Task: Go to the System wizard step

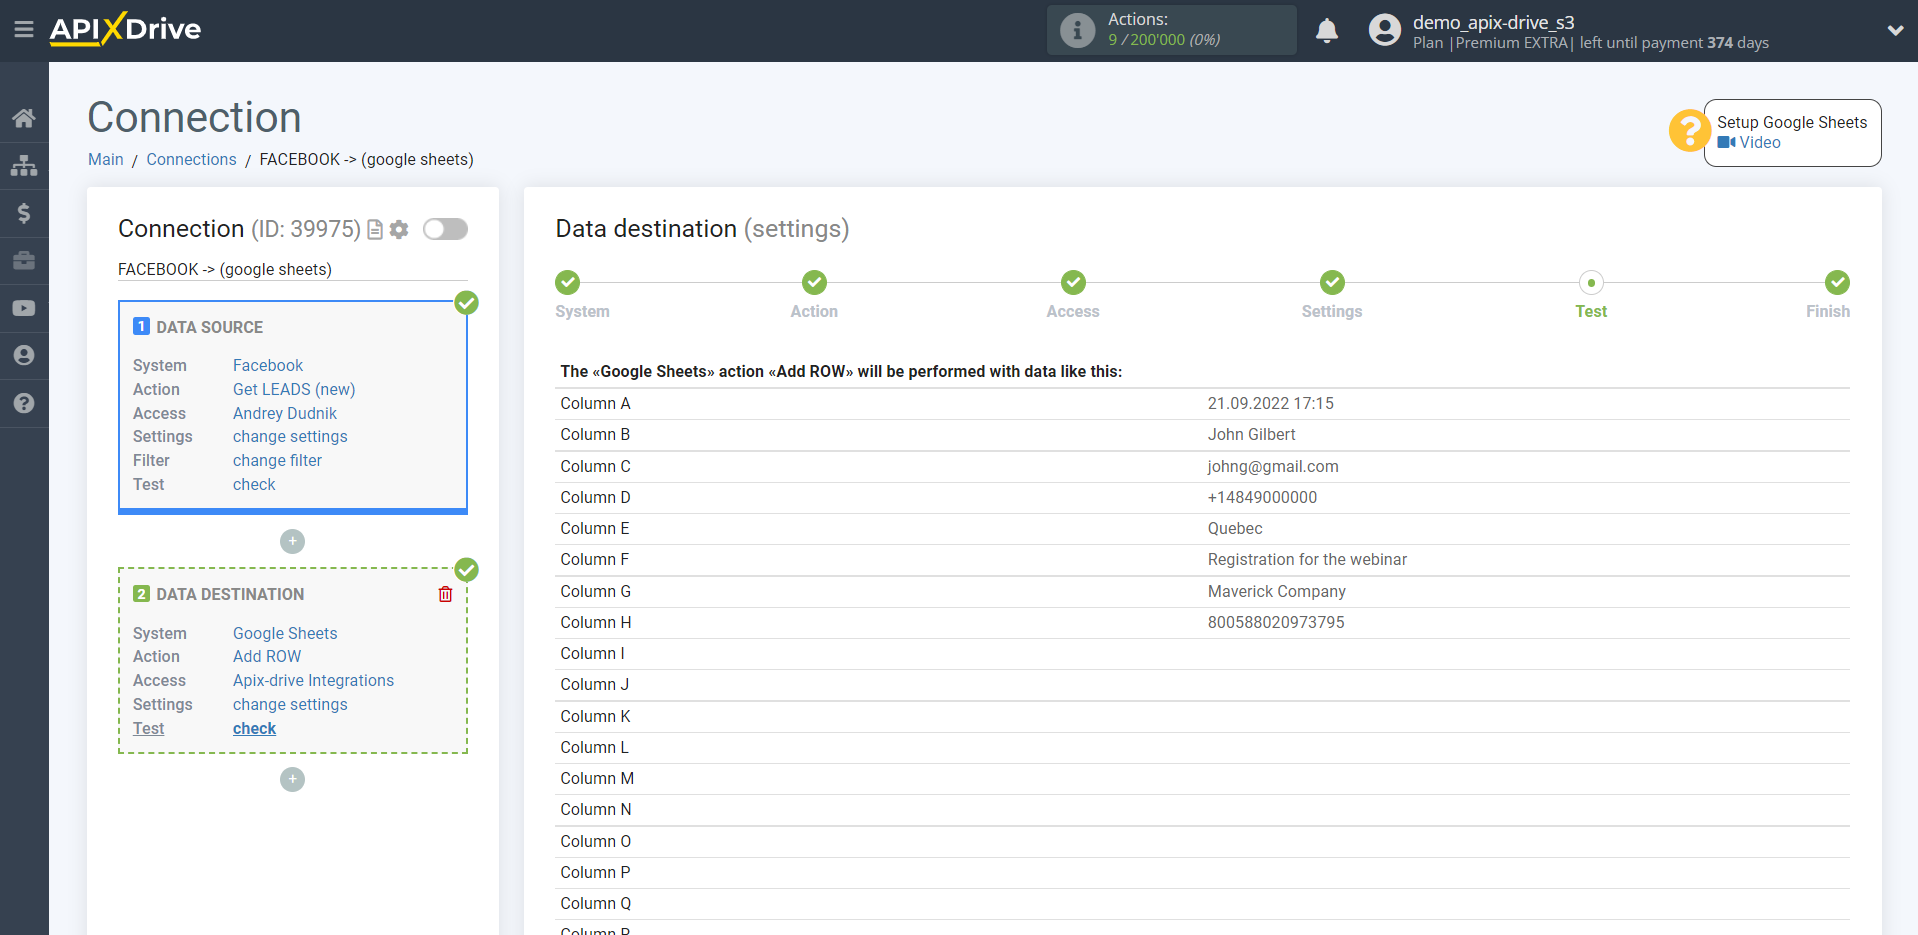Action: [568, 283]
